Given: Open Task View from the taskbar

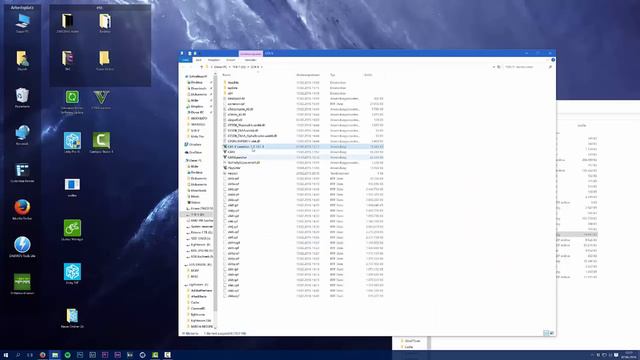Looking at the screenshot, I should click(30, 355).
